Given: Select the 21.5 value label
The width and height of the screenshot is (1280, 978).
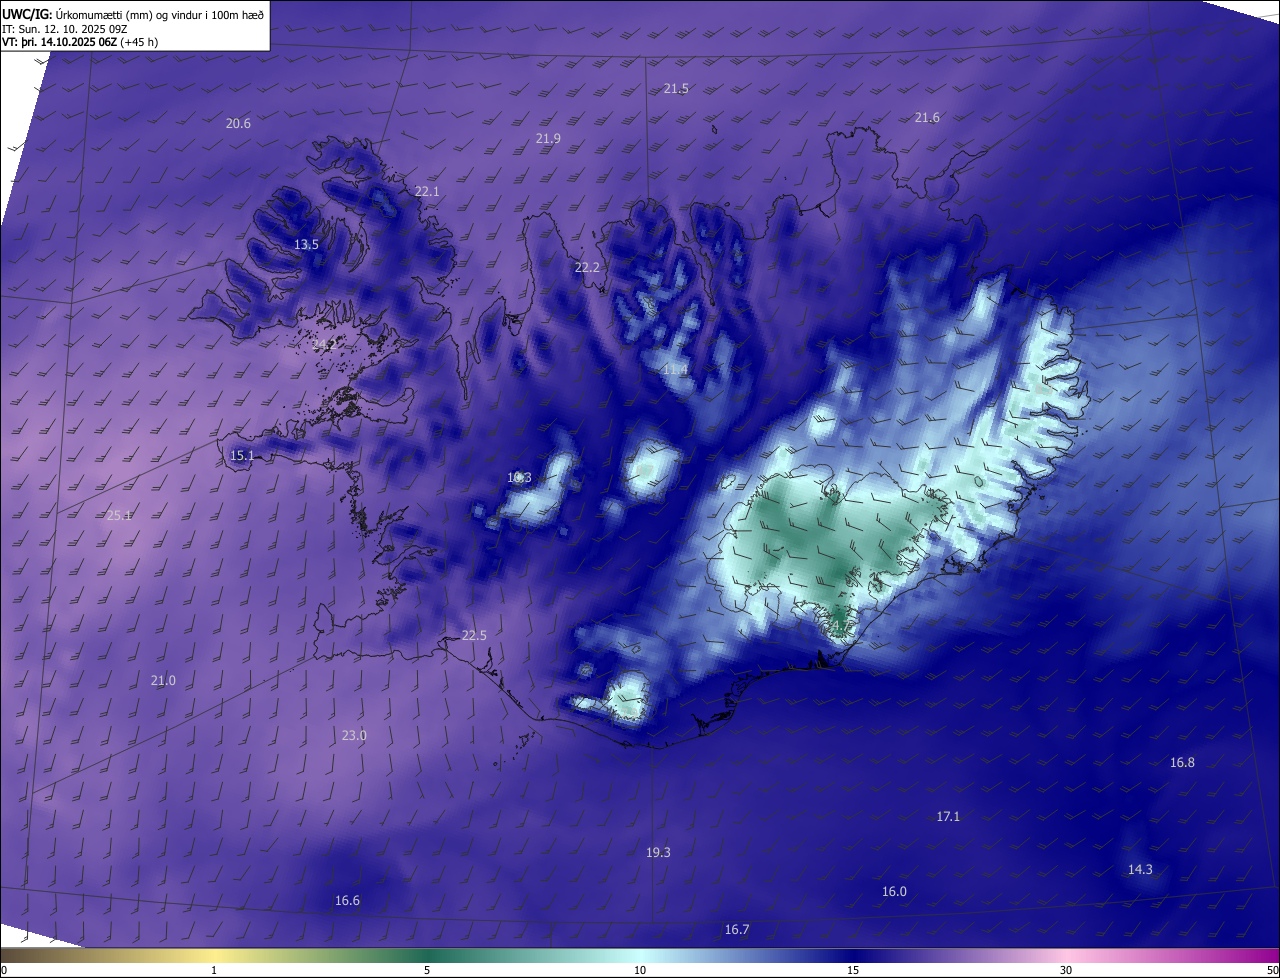Looking at the screenshot, I should click(x=676, y=89).
